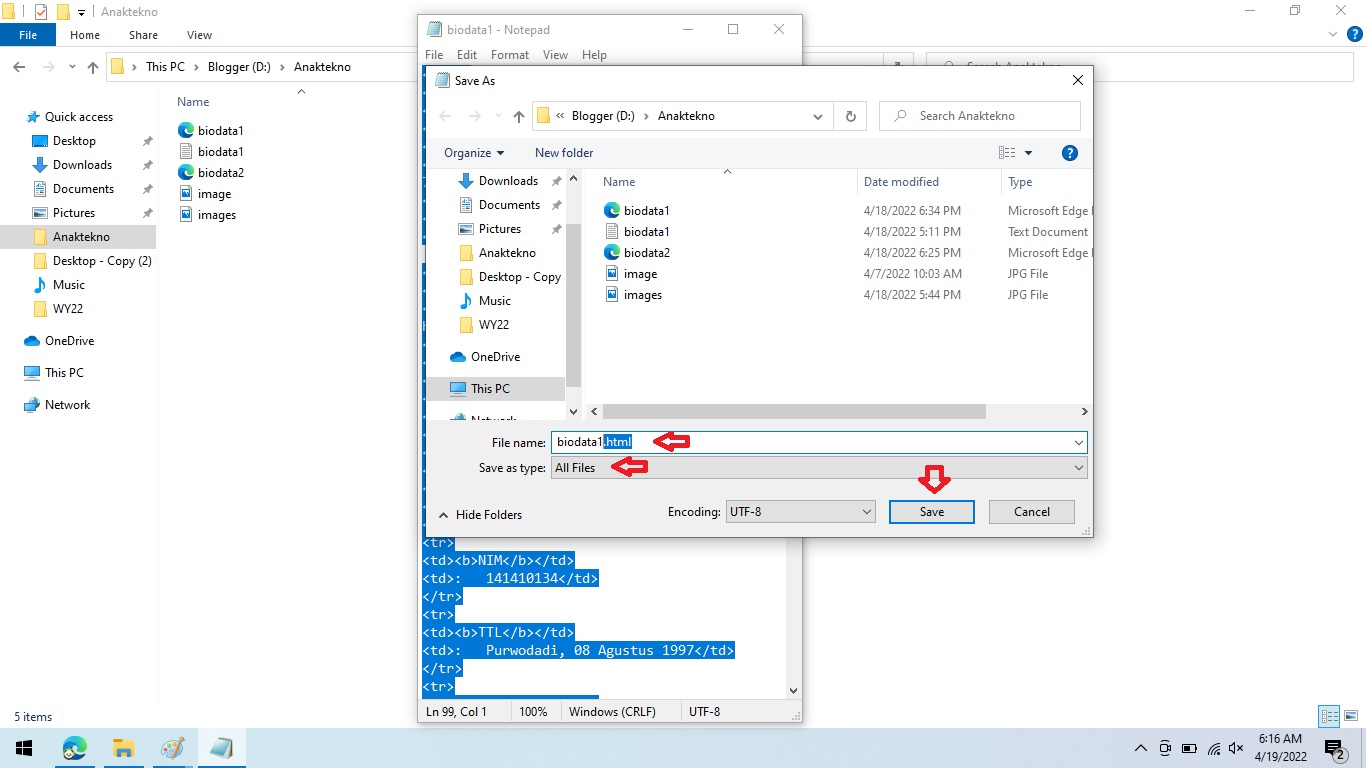Screen dimensions: 1366x768
Task: Open Notepad Edit menu
Action: (467, 55)
